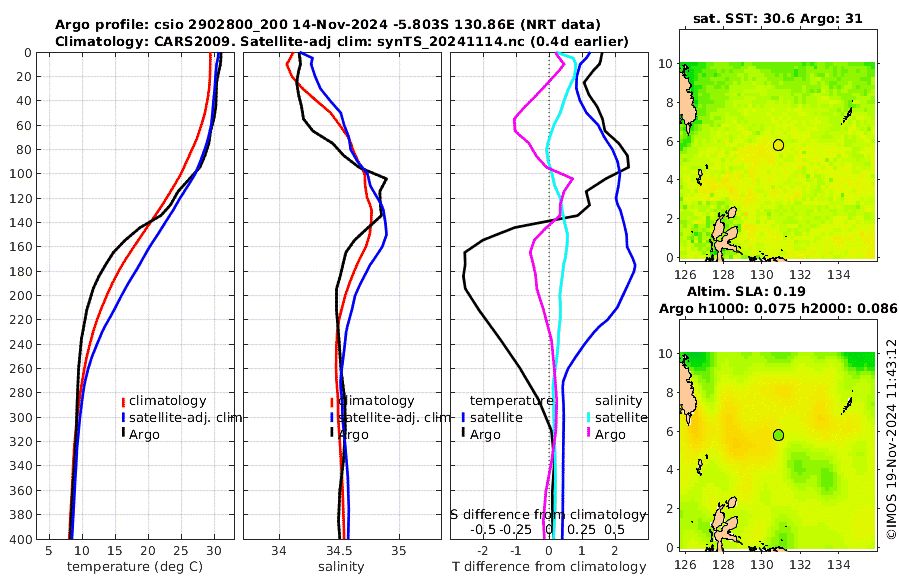Click the '8' latitude tick on SST map
Viewport: 900px width, 580px height.
coord(669,103)
